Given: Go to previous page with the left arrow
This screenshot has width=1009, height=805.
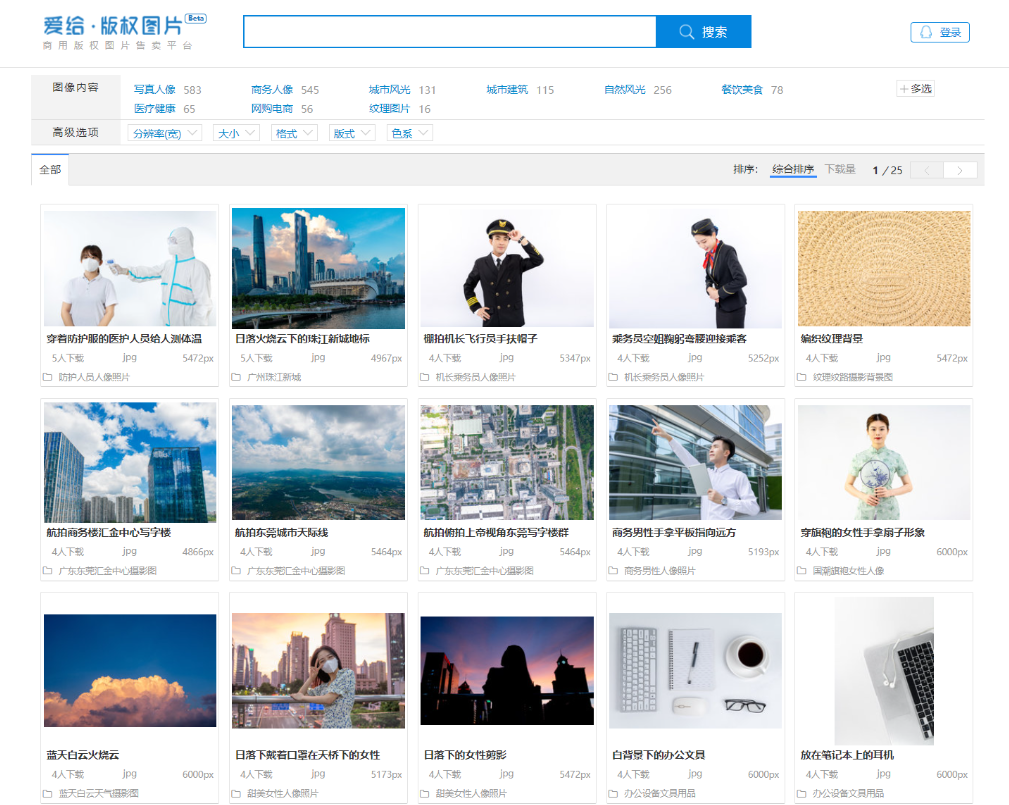Looking at the screenshot, I should coord(927,170).
